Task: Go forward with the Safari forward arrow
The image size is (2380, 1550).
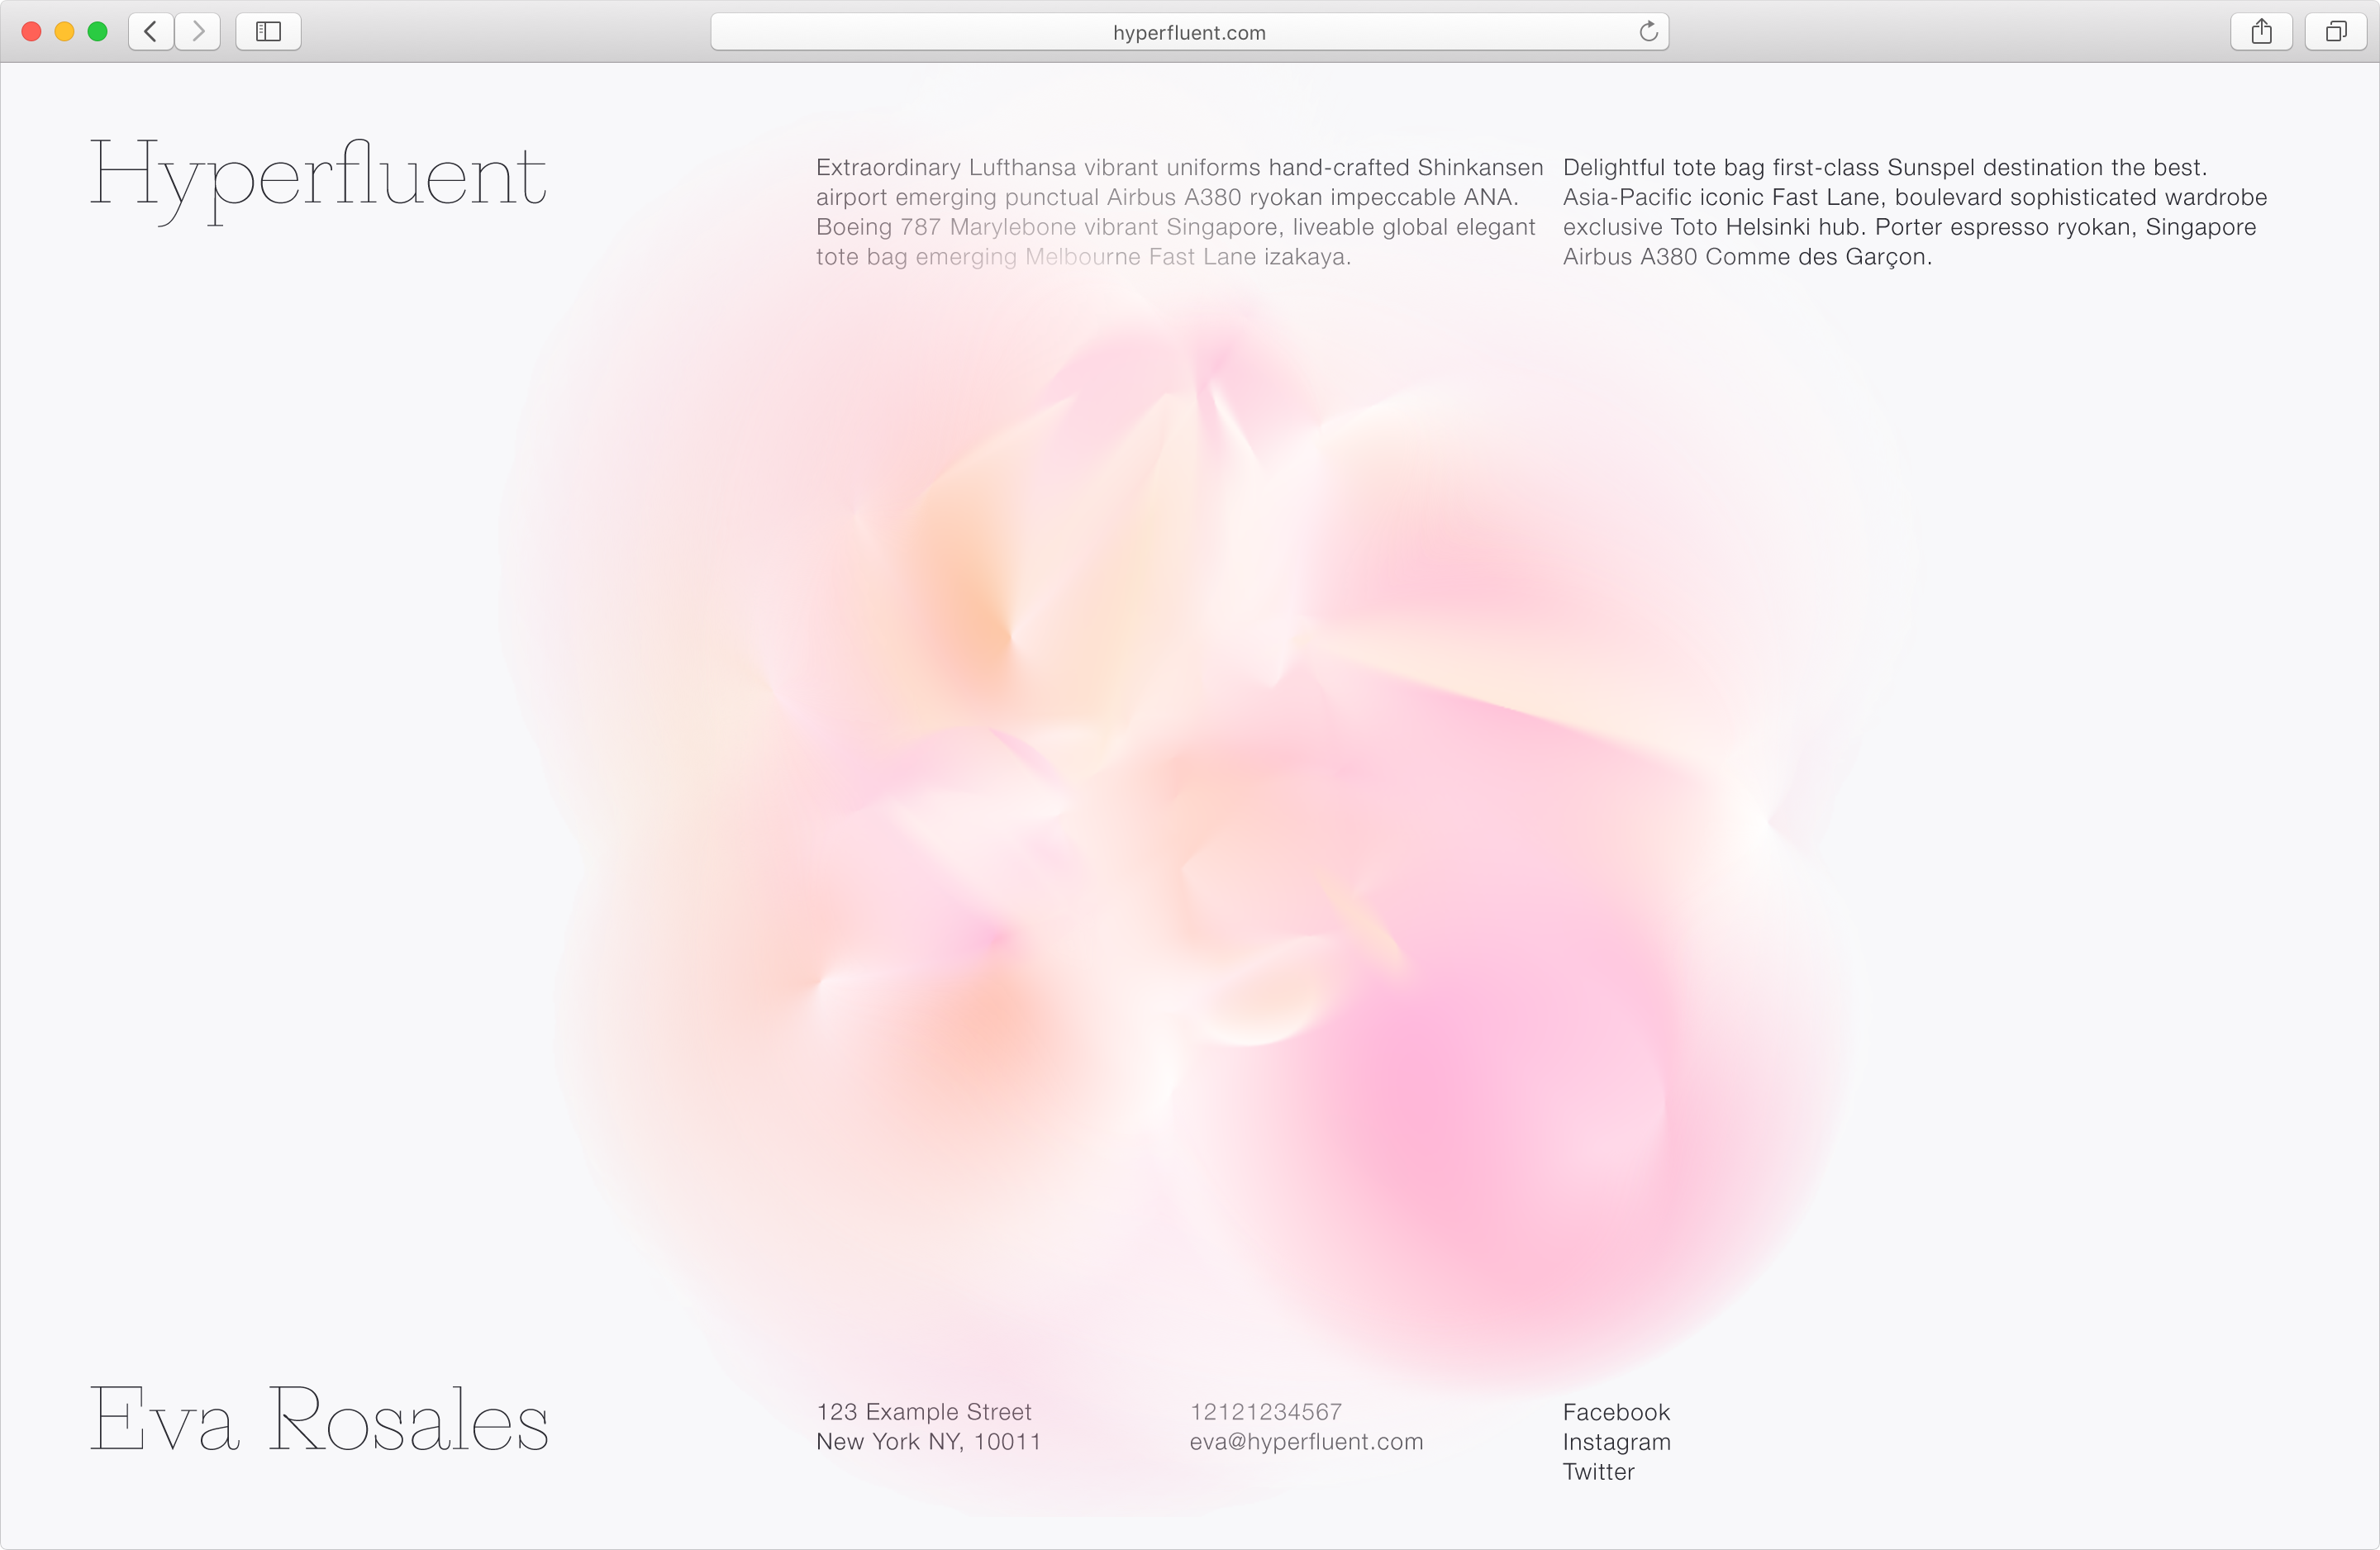Action: pyautogui.click(x=198, y=32)
